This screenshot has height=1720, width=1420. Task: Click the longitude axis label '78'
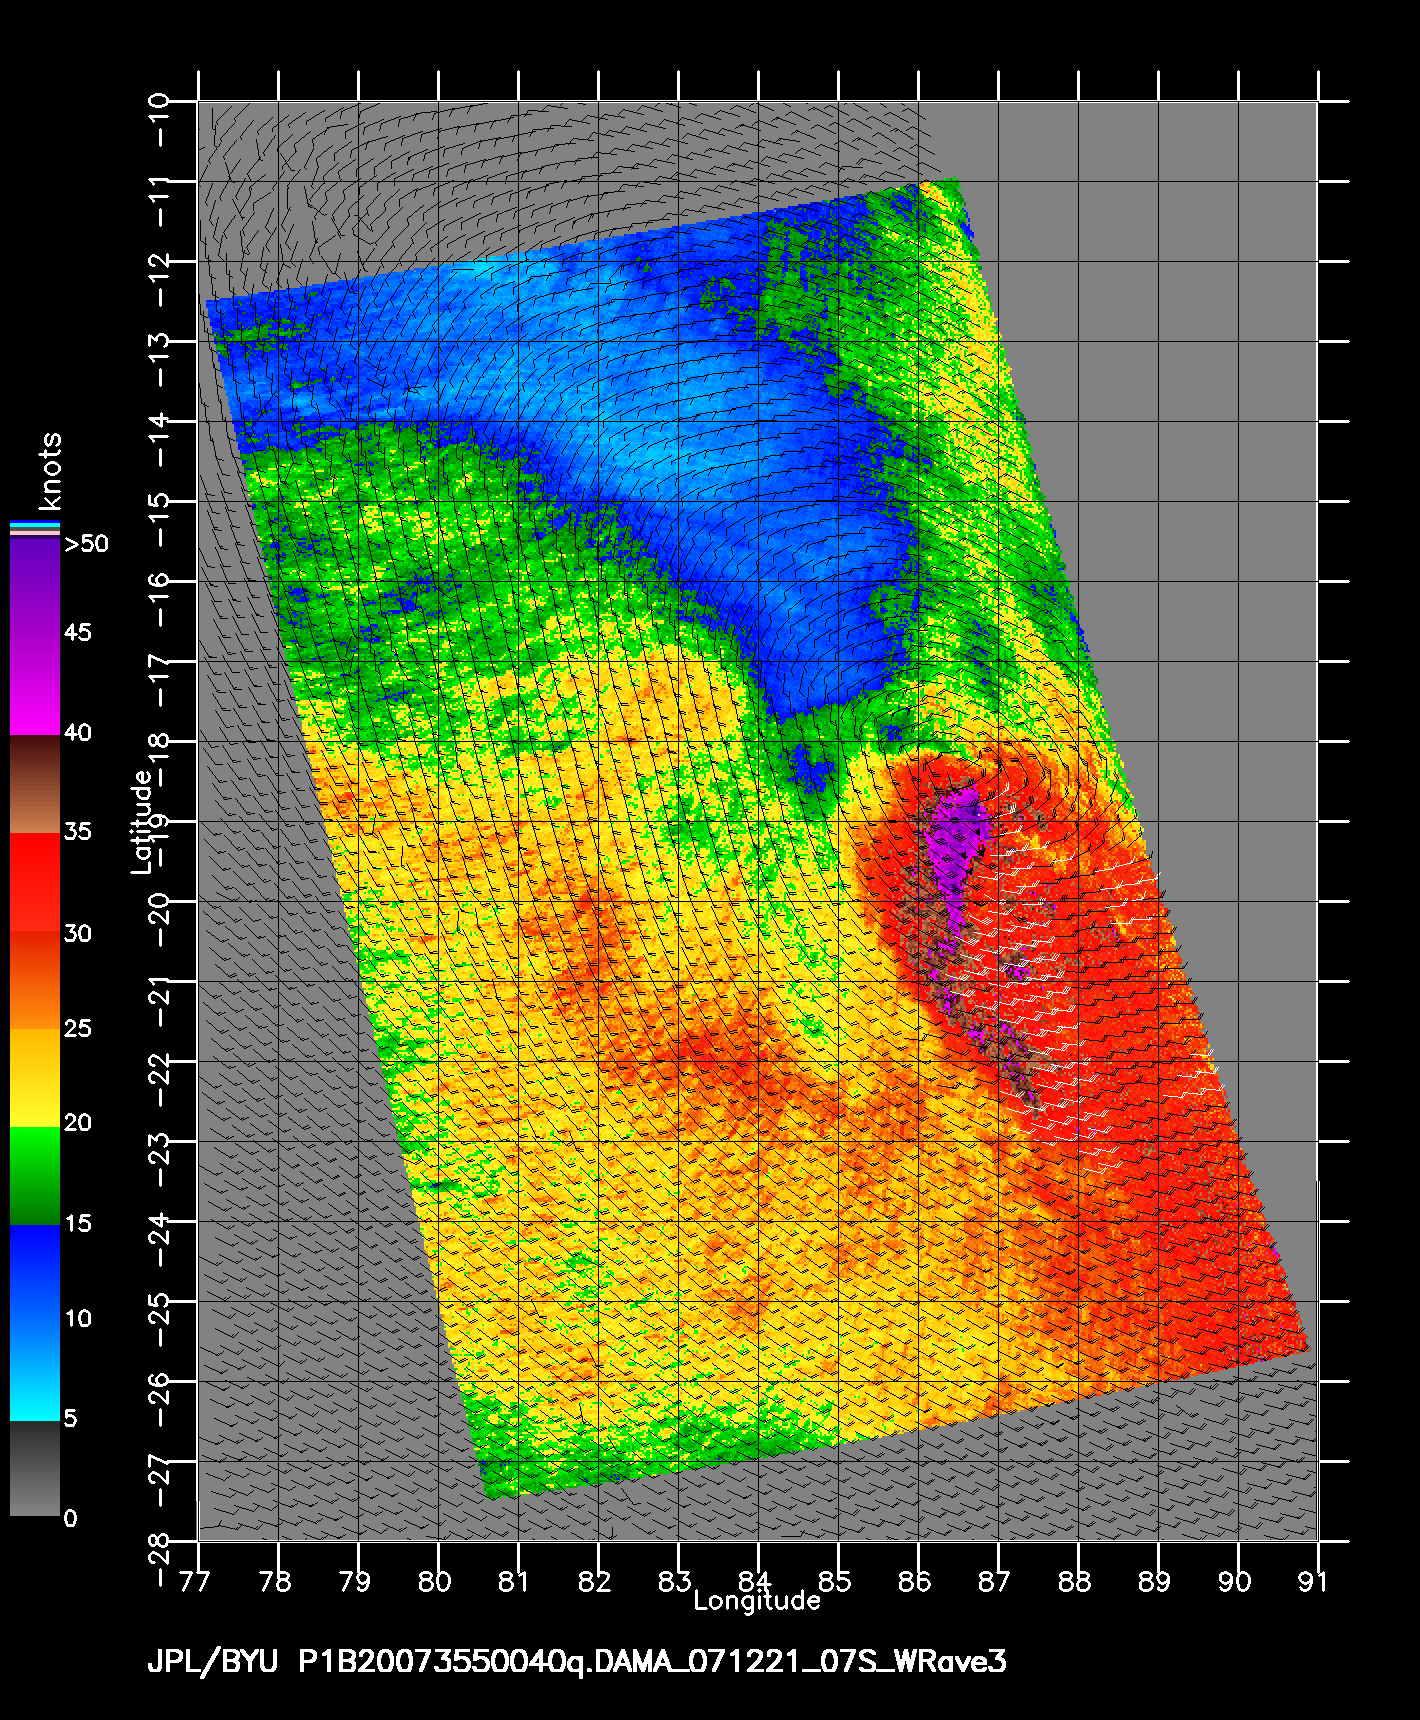click(275, 1582)
